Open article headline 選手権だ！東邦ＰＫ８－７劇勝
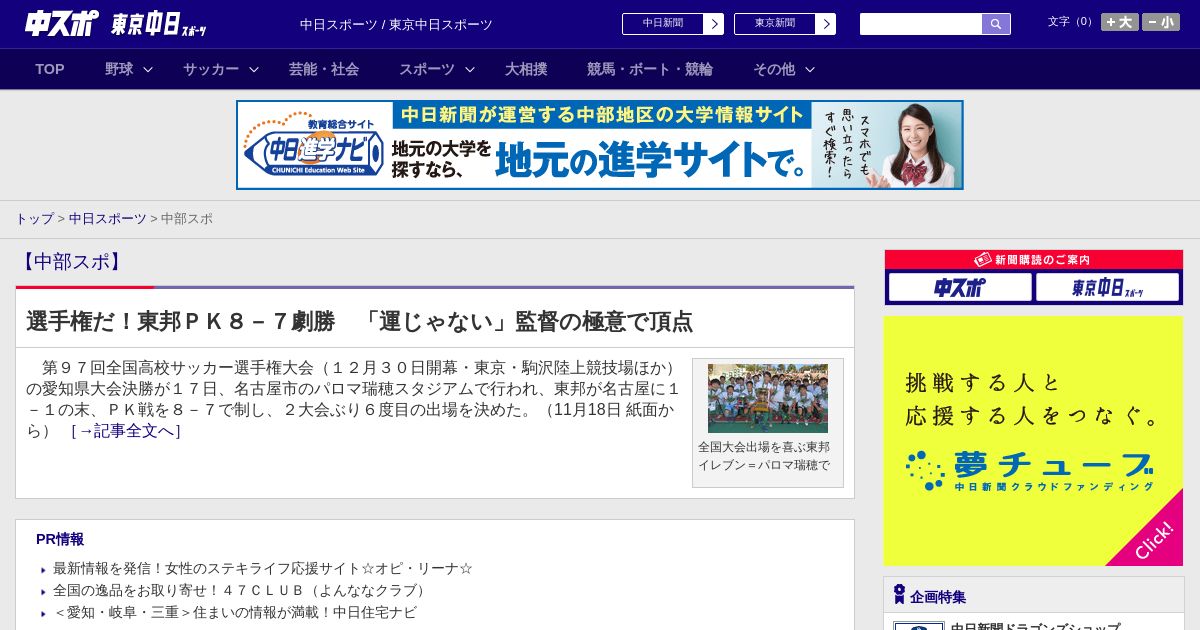Screen dimensions: 1200x630 pos(359,321)
